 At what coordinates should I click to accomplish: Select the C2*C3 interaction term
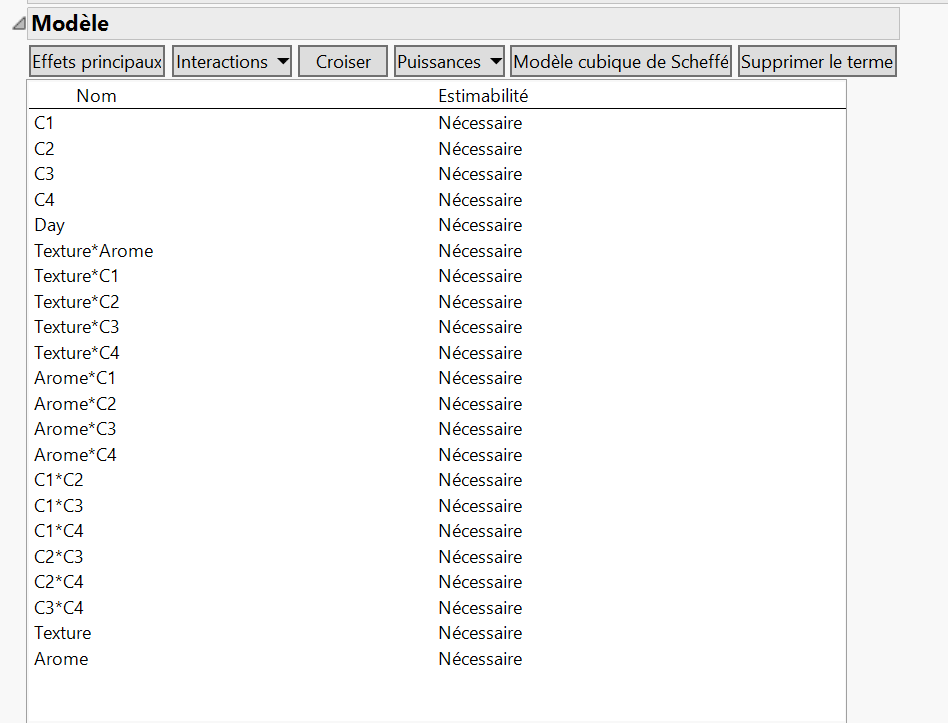click(x=60, y=557)
